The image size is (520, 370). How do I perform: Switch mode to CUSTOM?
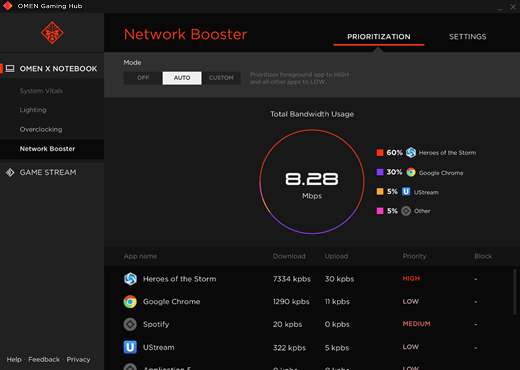click(x=221, y=78)
